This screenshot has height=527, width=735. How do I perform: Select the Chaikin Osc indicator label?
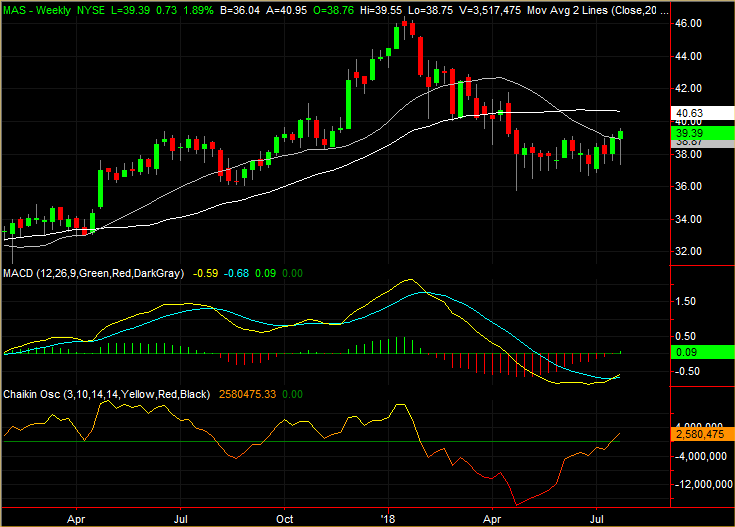[106, 395]
